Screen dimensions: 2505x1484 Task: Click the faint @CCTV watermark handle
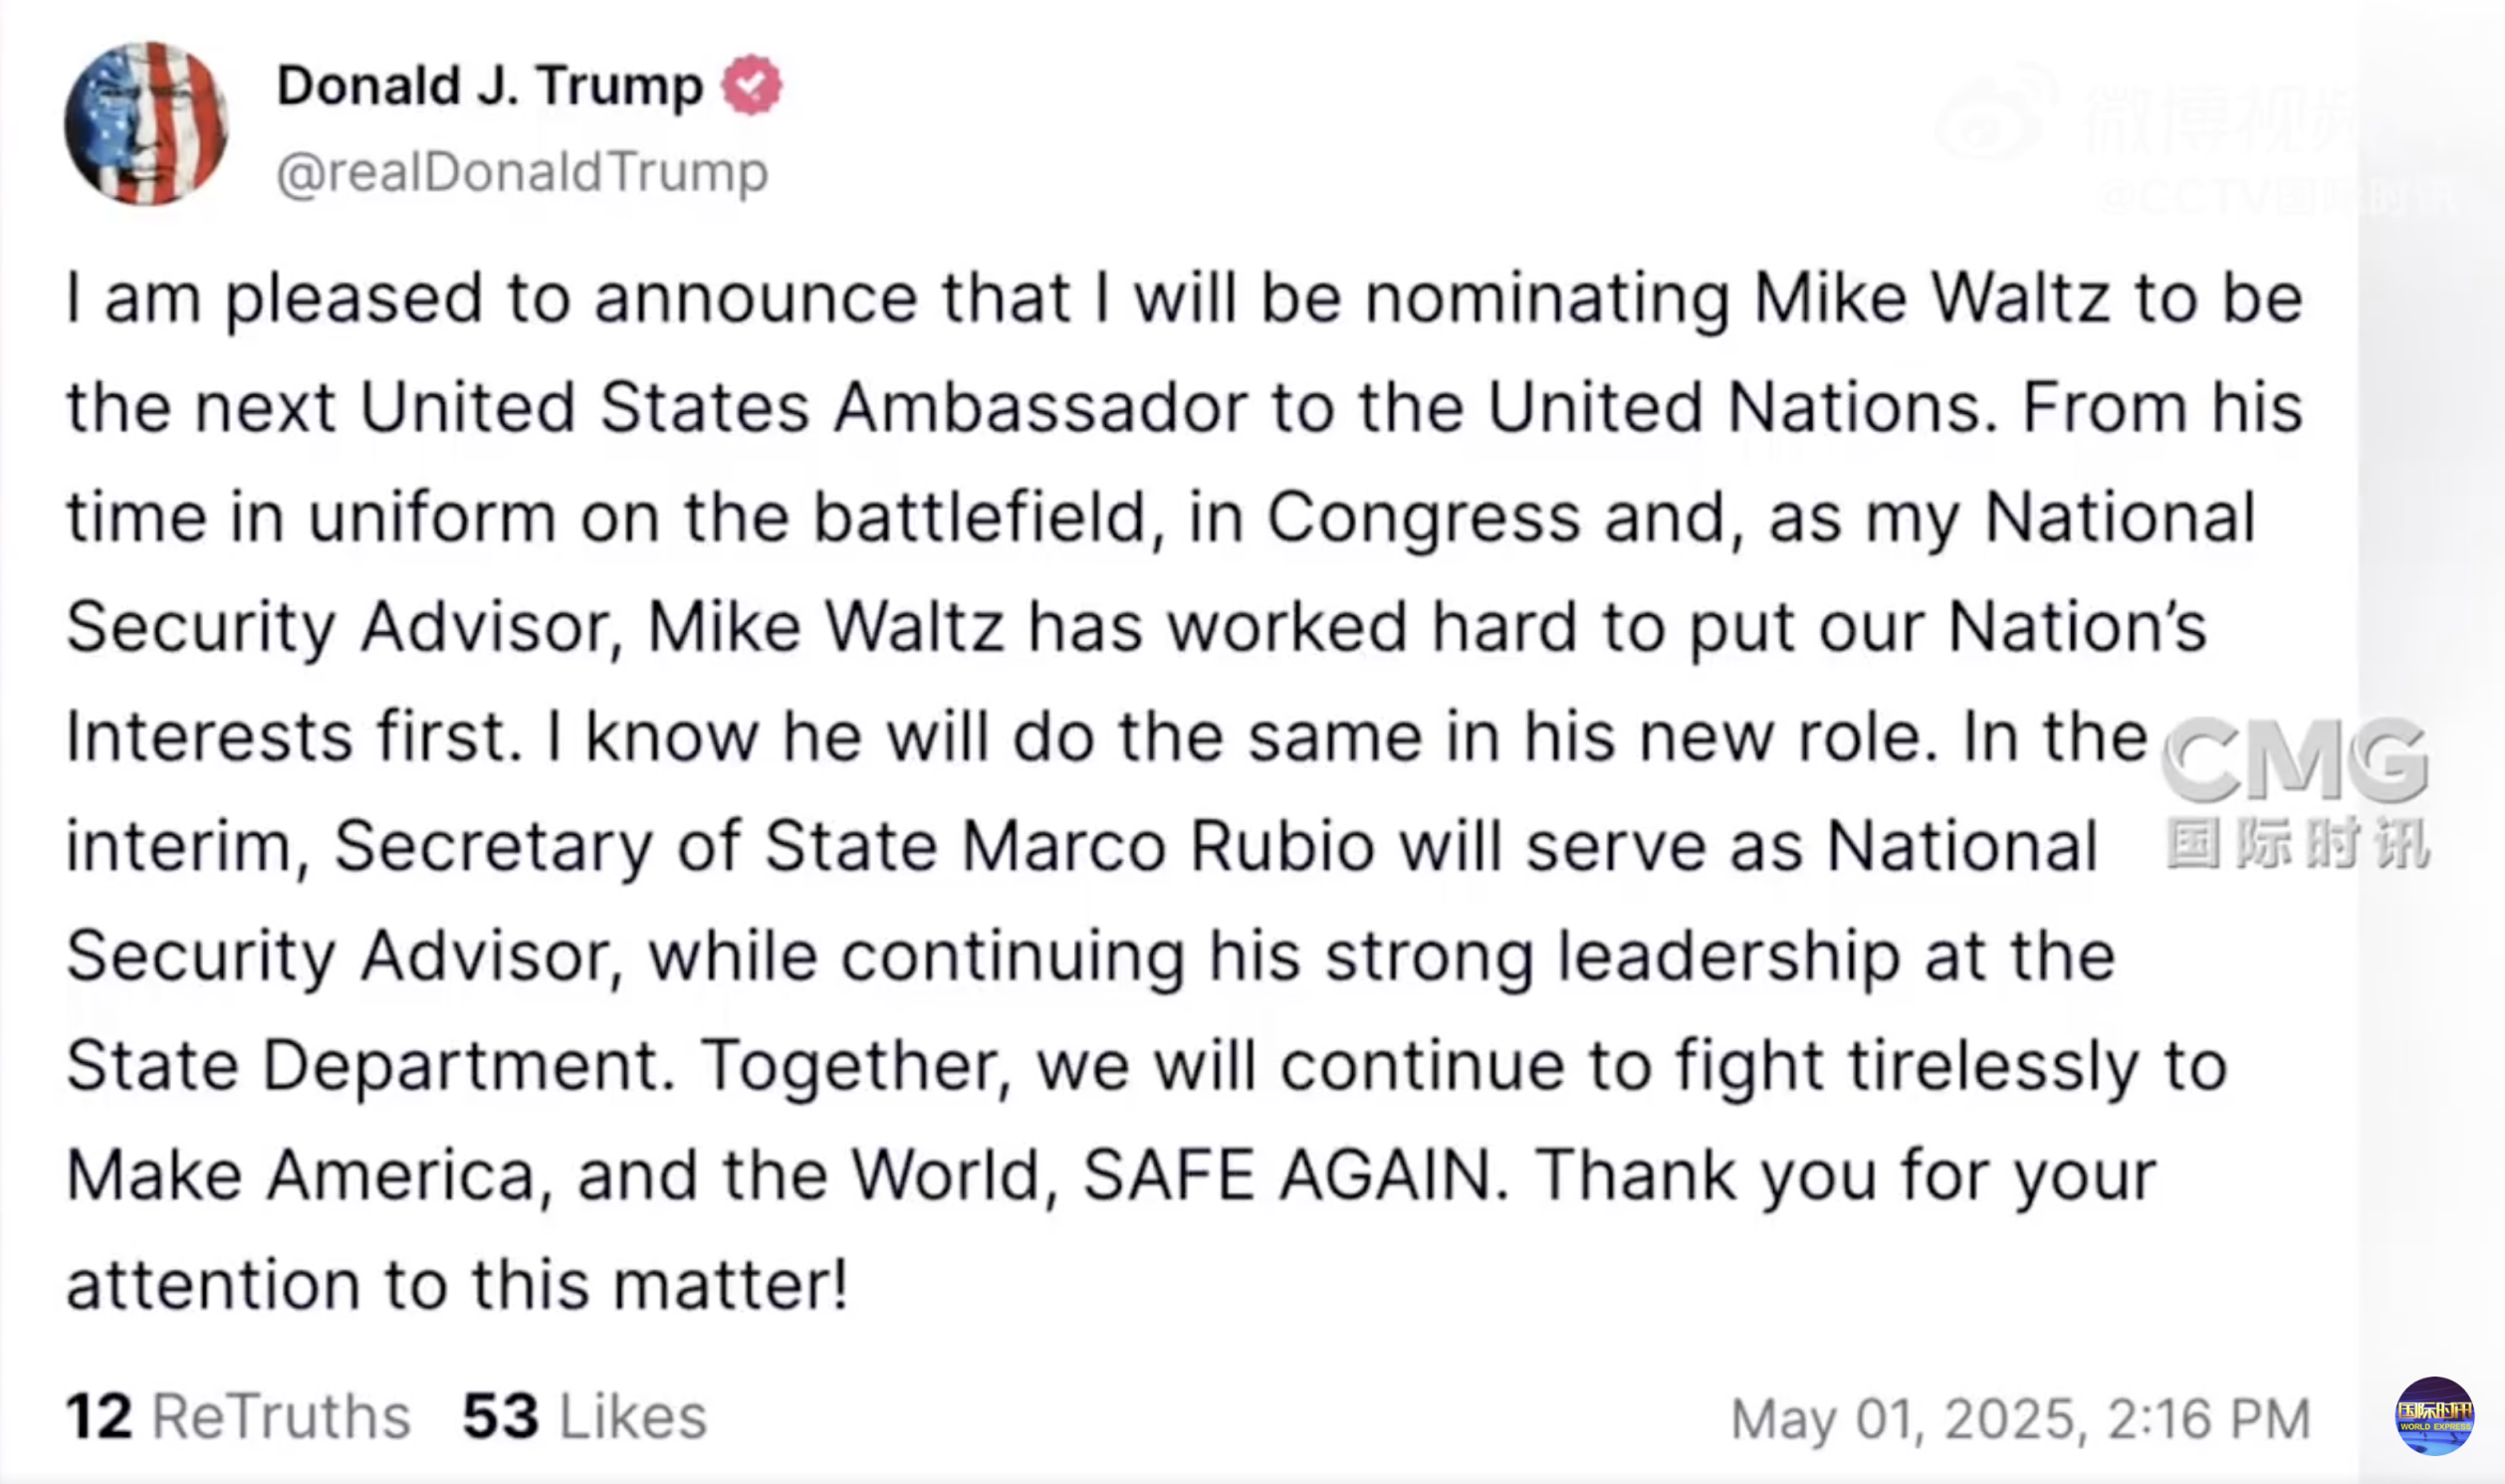(x=2280, y=197)
